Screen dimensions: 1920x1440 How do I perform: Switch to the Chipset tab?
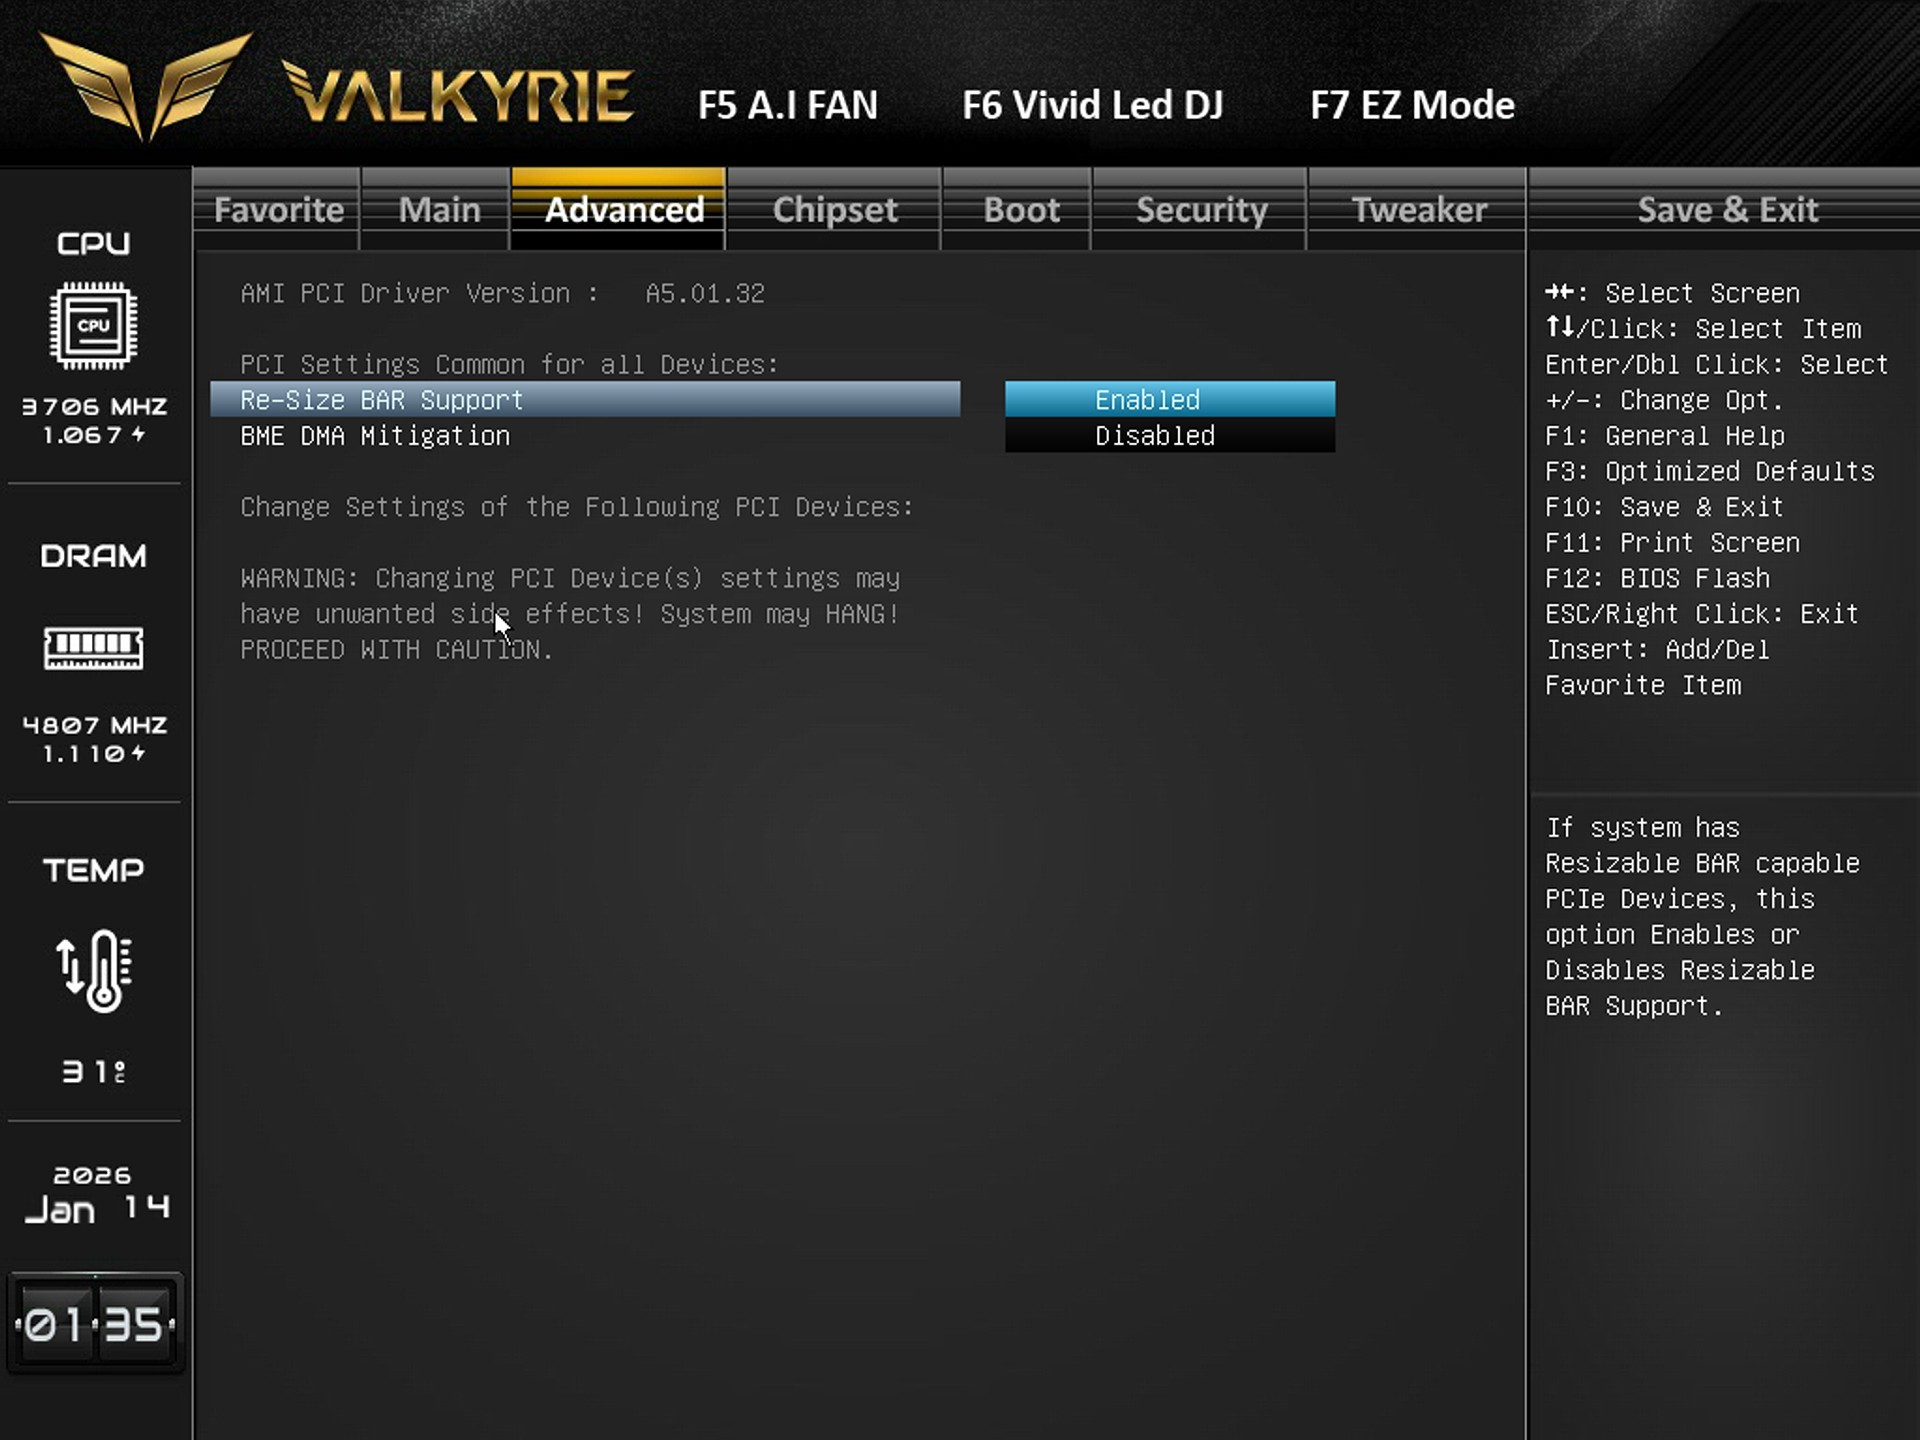(834, 210)
